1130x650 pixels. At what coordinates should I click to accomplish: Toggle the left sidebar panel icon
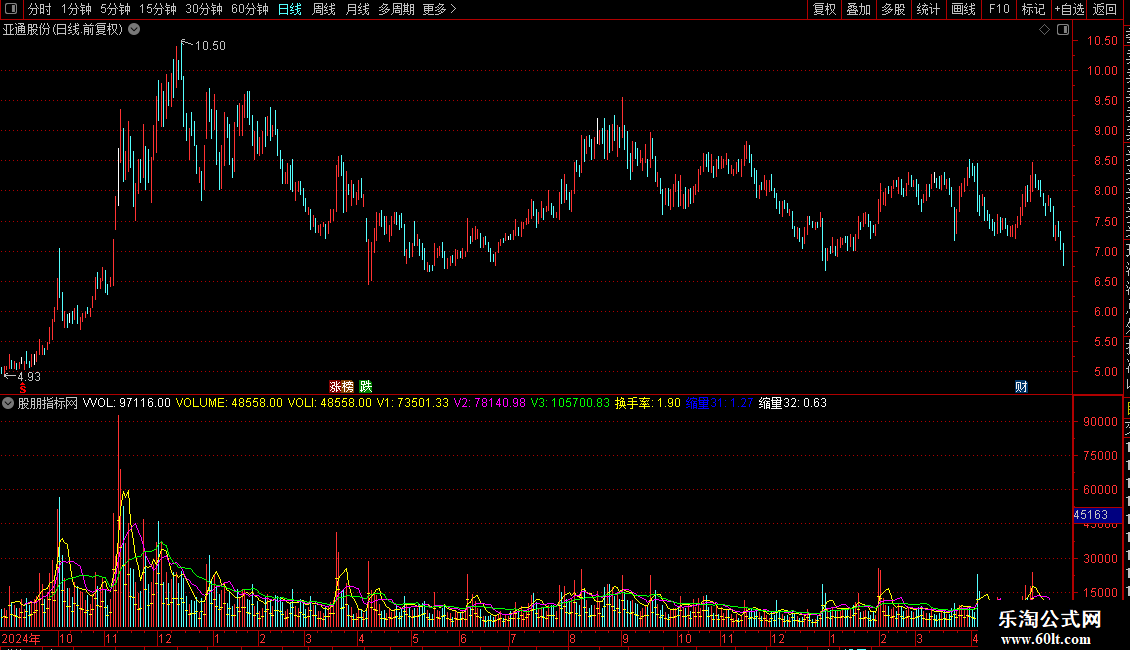point(11,9)
